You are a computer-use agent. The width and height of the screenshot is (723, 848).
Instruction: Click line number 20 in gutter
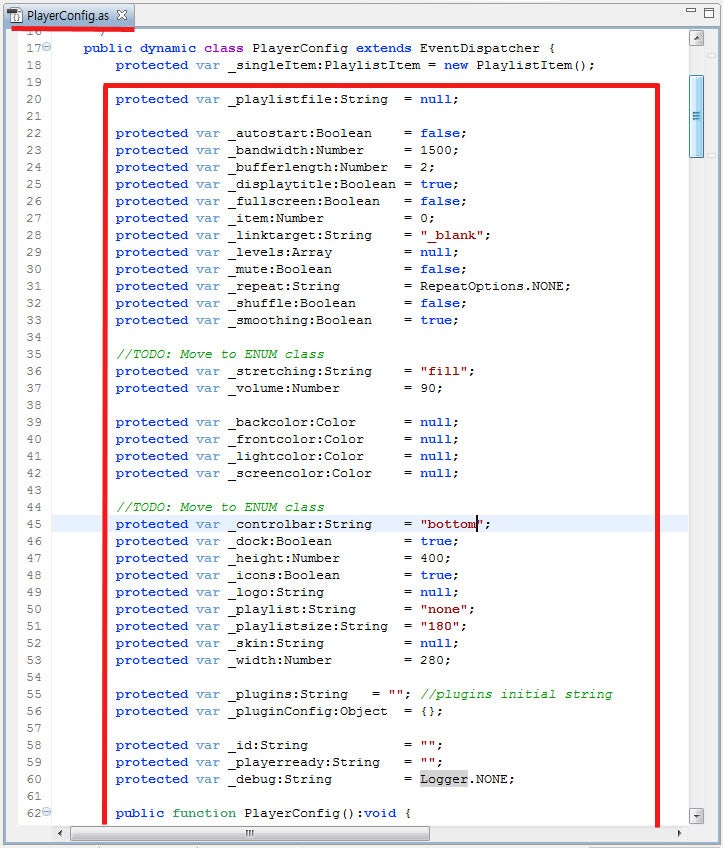point(34,100)
